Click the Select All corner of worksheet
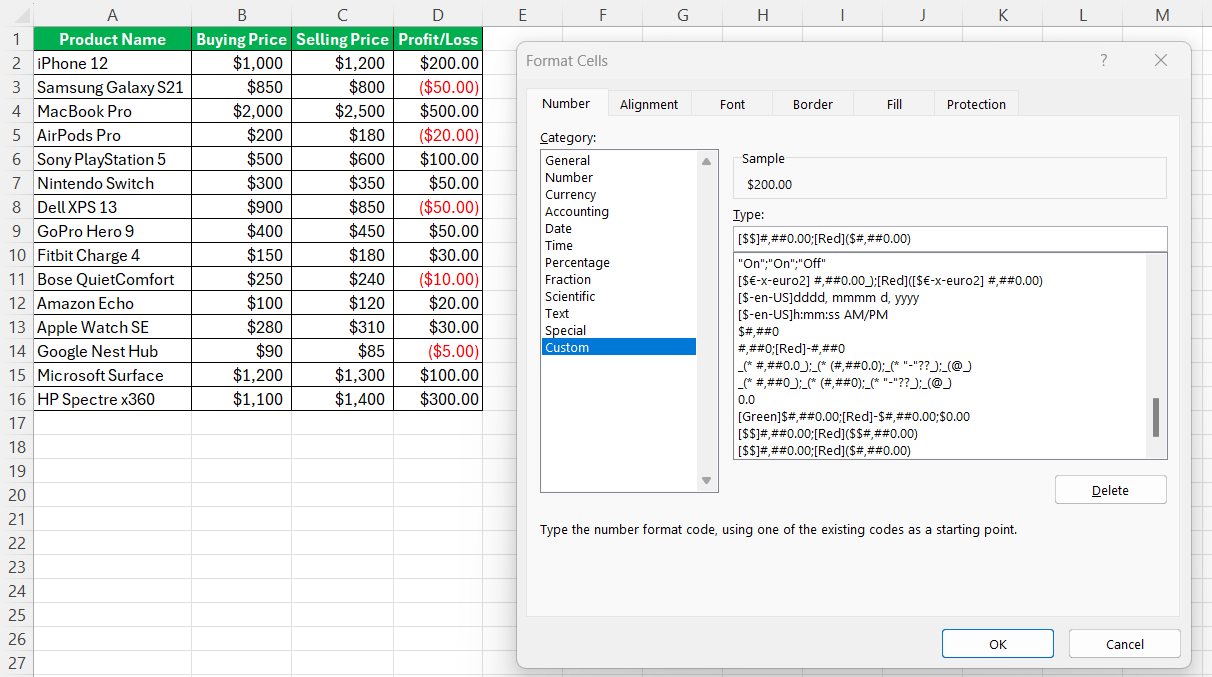This screenshot has height=677, width=1212. 16,14
